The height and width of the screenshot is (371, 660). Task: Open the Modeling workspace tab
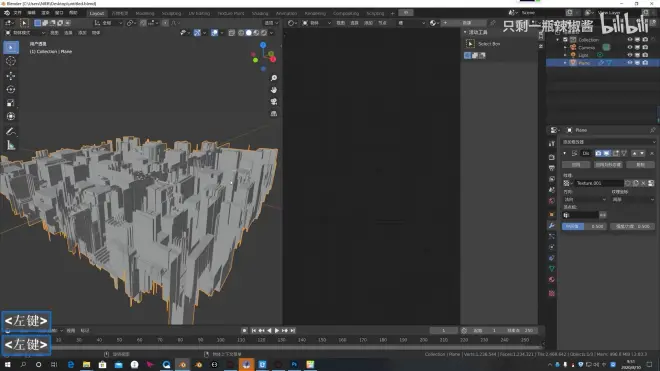click(145, 13)
